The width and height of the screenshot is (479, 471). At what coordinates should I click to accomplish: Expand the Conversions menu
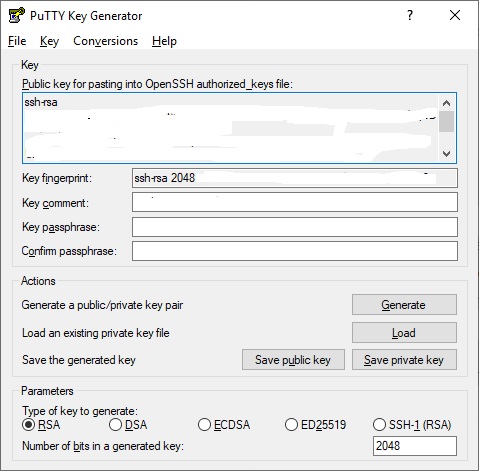click(106, 41)
